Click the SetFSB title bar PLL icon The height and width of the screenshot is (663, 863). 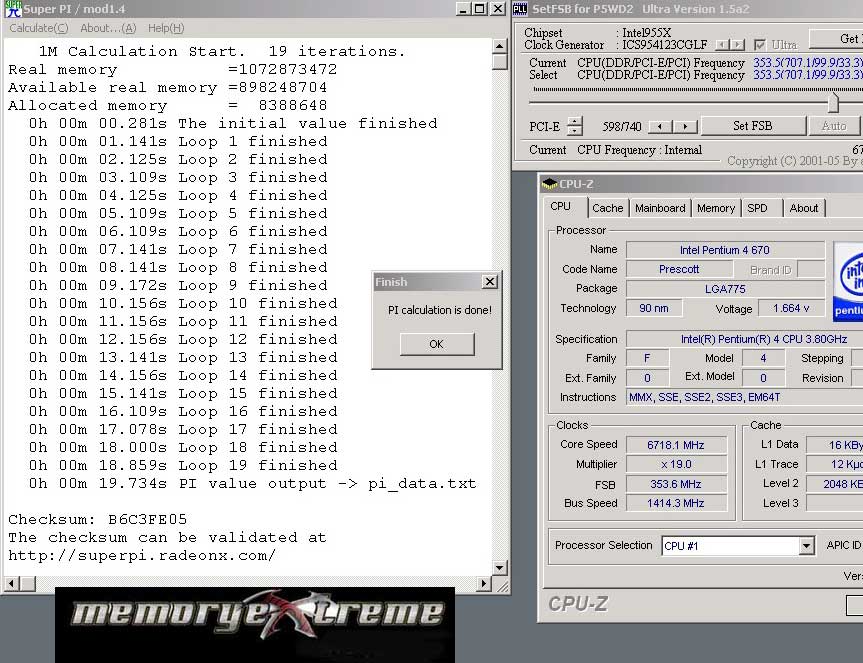click(x=520, y=9)
